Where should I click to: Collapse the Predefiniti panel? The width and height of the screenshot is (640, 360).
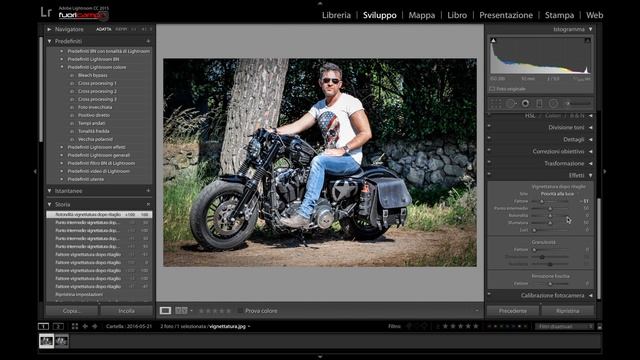click(49, 41)
